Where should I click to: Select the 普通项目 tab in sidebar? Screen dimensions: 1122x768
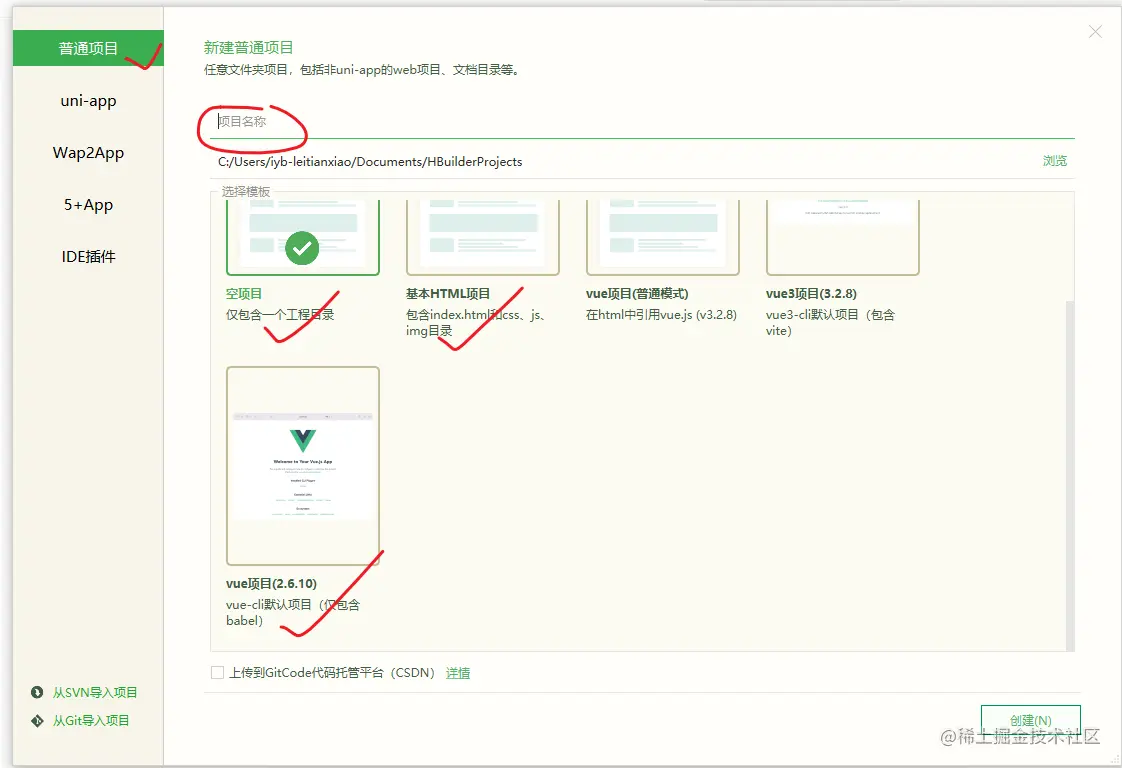point(88,49)
